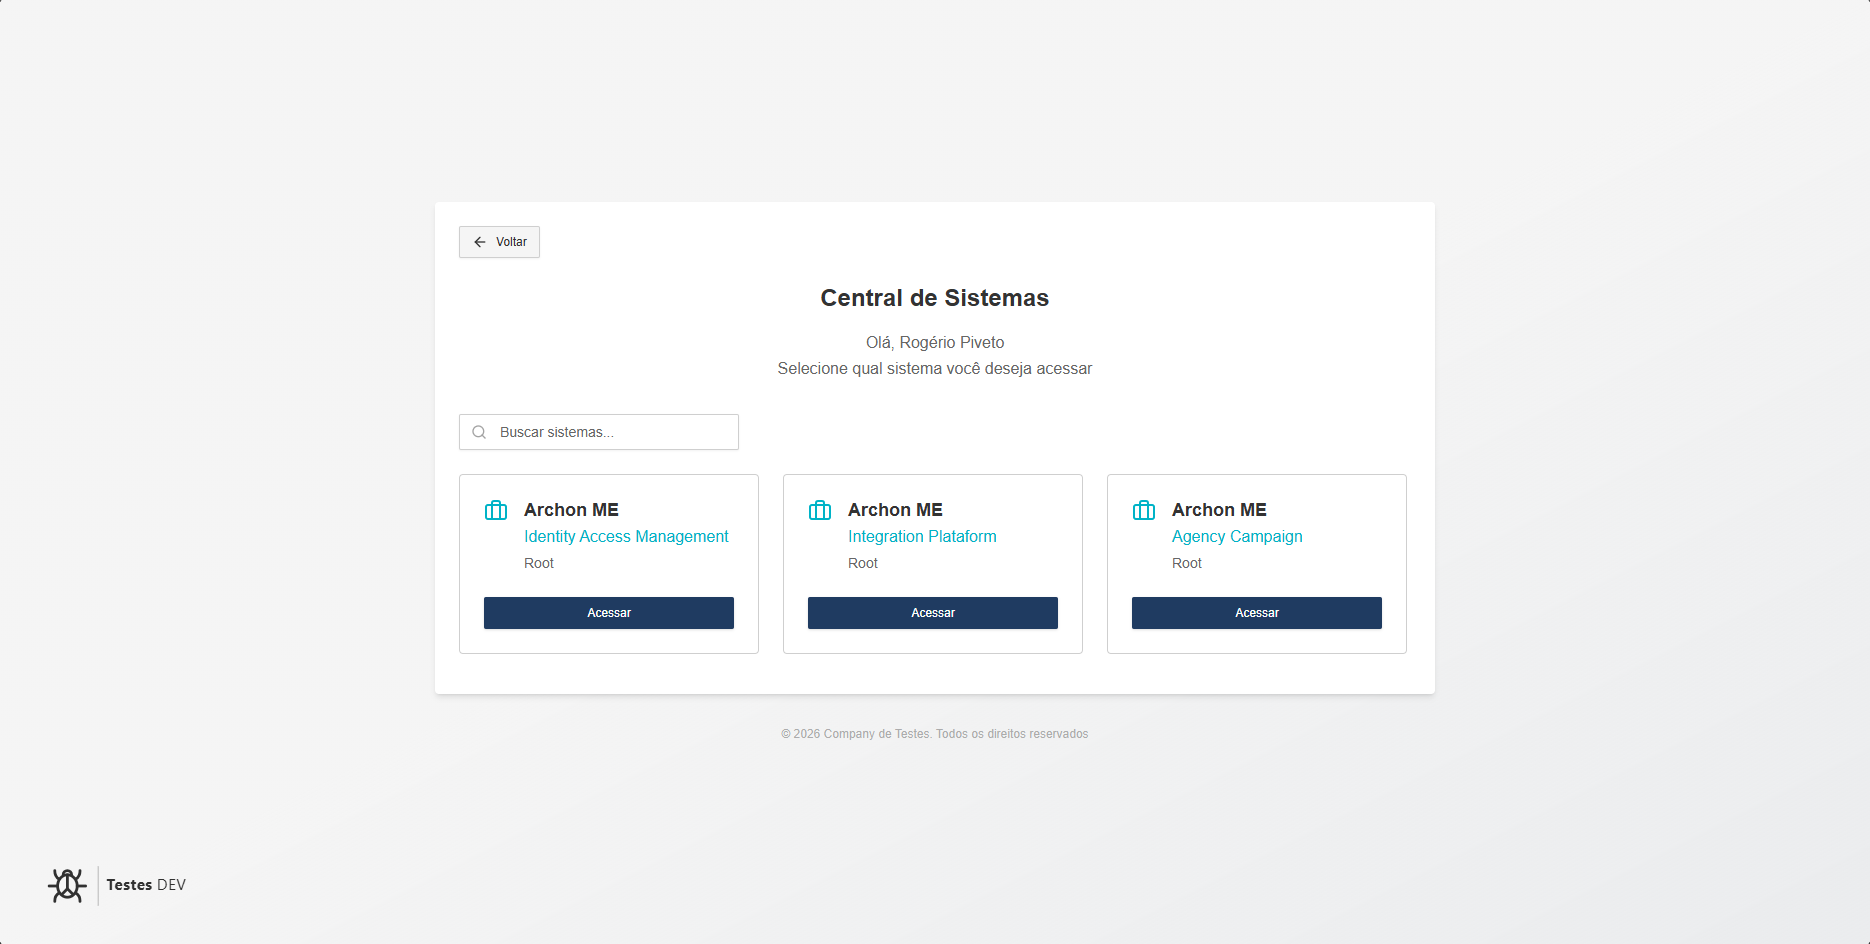The width and height of the screenshot is (1870, 944).
Task: Click the Root label under Agency Campaign
Action: pyautogui.click(x=1187, y=564)
